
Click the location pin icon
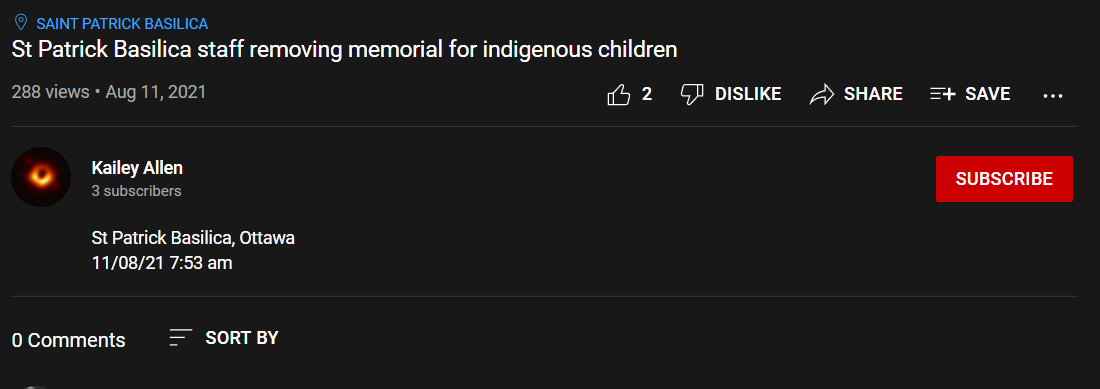click(21, 22)
